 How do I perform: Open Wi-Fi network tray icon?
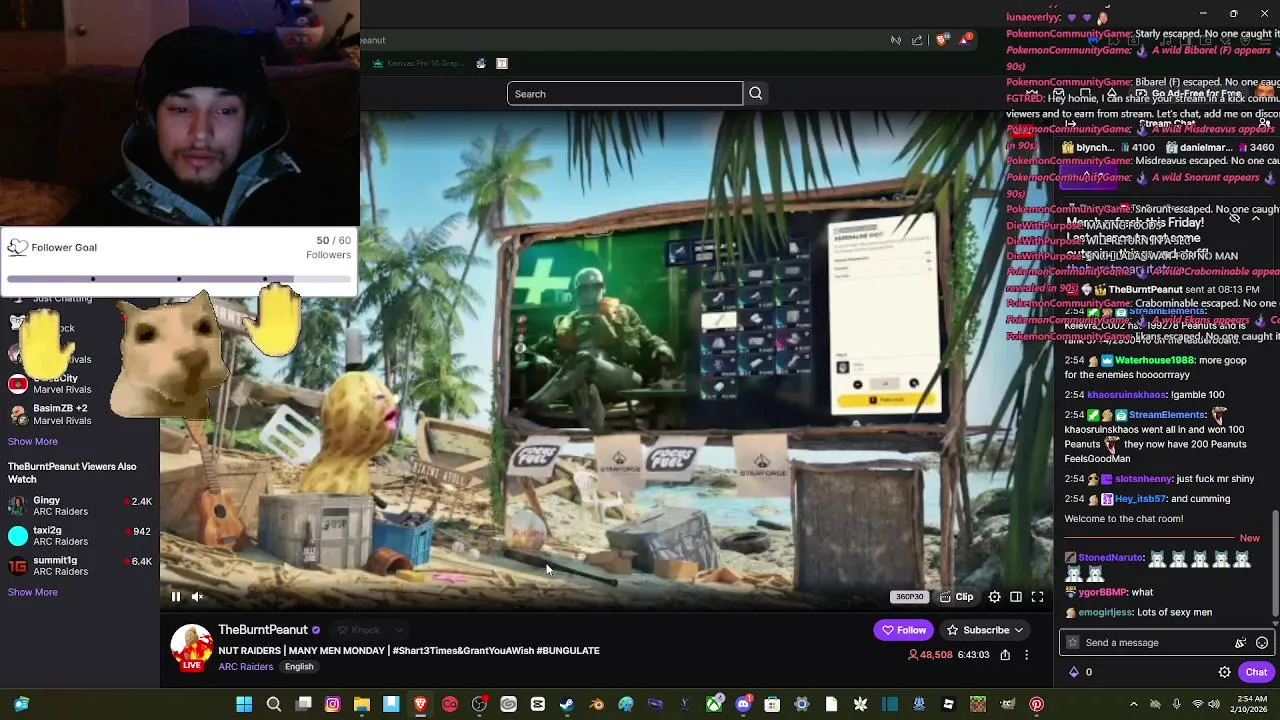coord(1198,704)
